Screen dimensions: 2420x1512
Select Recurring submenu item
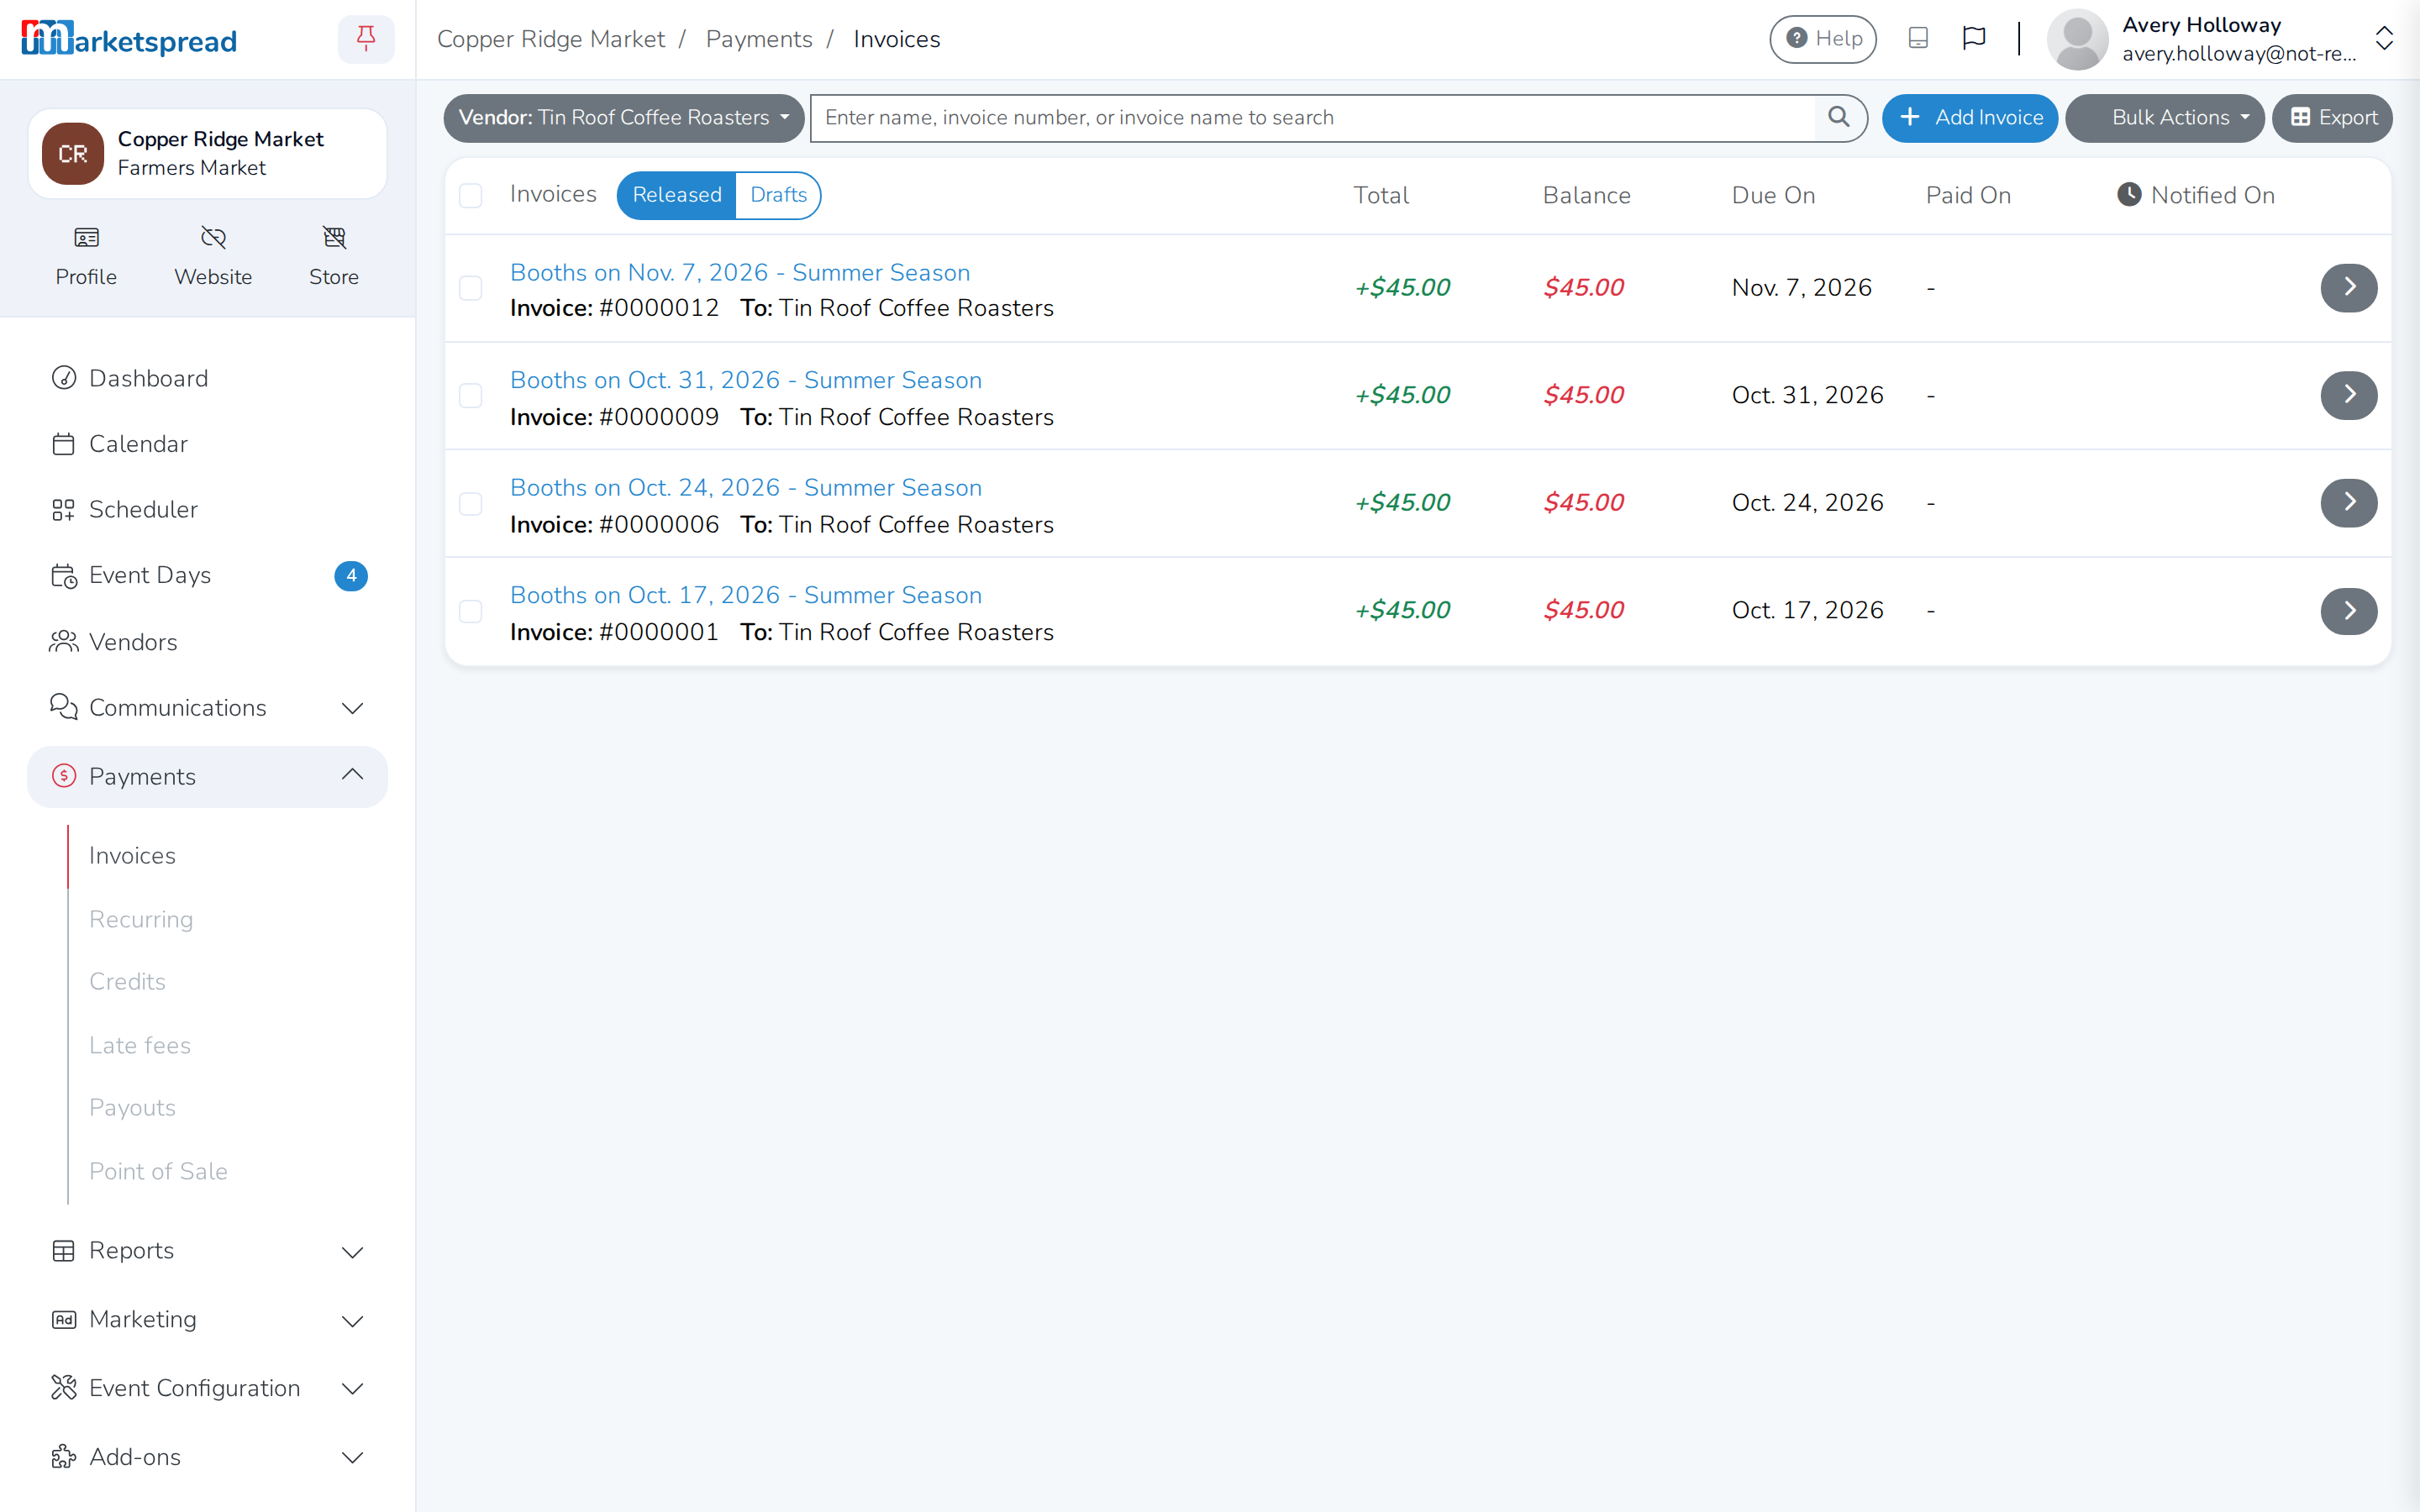click(141, 919)
